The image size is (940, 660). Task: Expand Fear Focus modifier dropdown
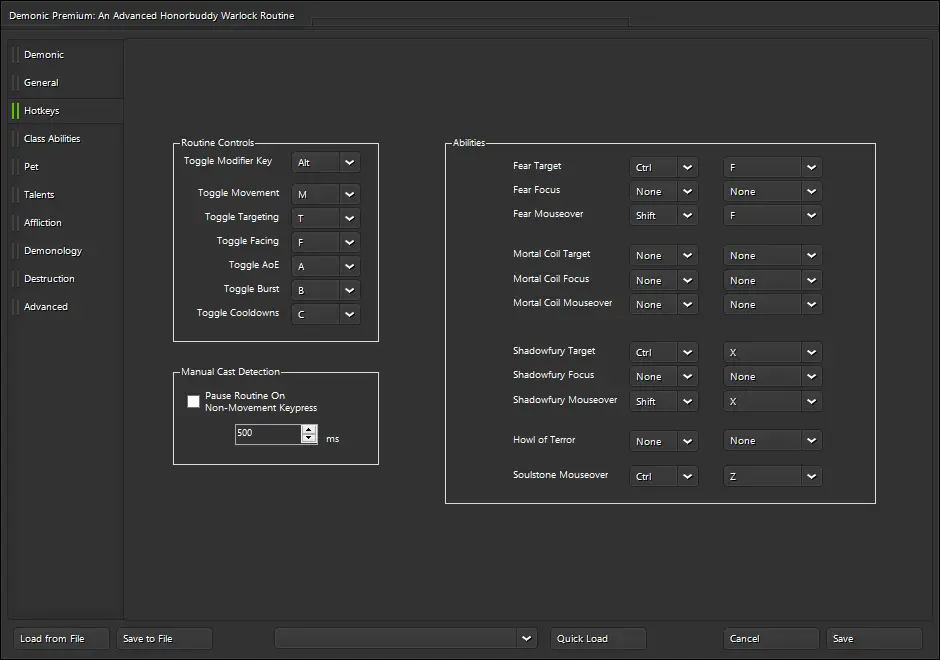[664, 191]
